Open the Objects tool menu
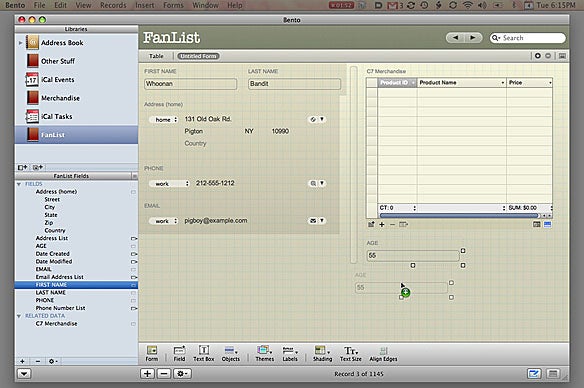 [231, 354]
